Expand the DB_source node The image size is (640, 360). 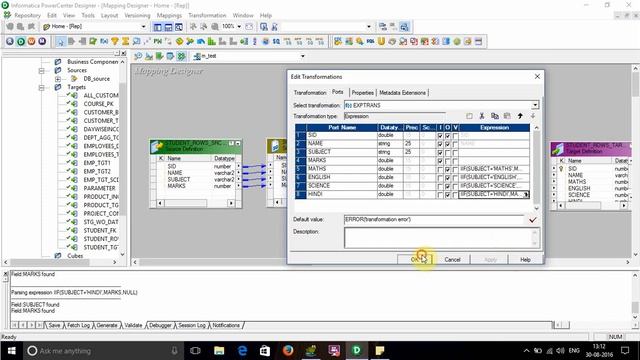click(58, 79)
